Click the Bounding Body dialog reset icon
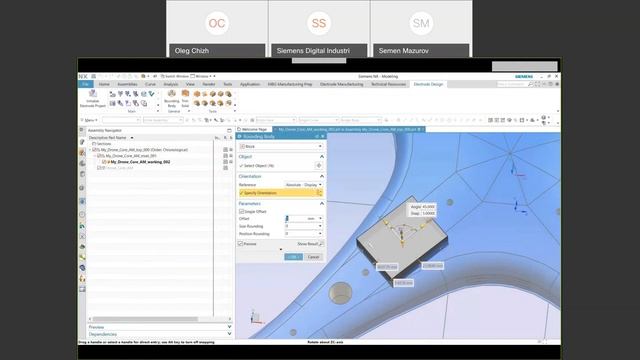The height and width of the screenshot is (360, 640). point(316,136)
